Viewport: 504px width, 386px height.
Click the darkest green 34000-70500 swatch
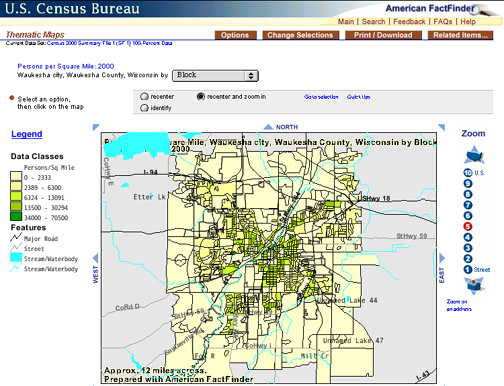pos(16,217)
